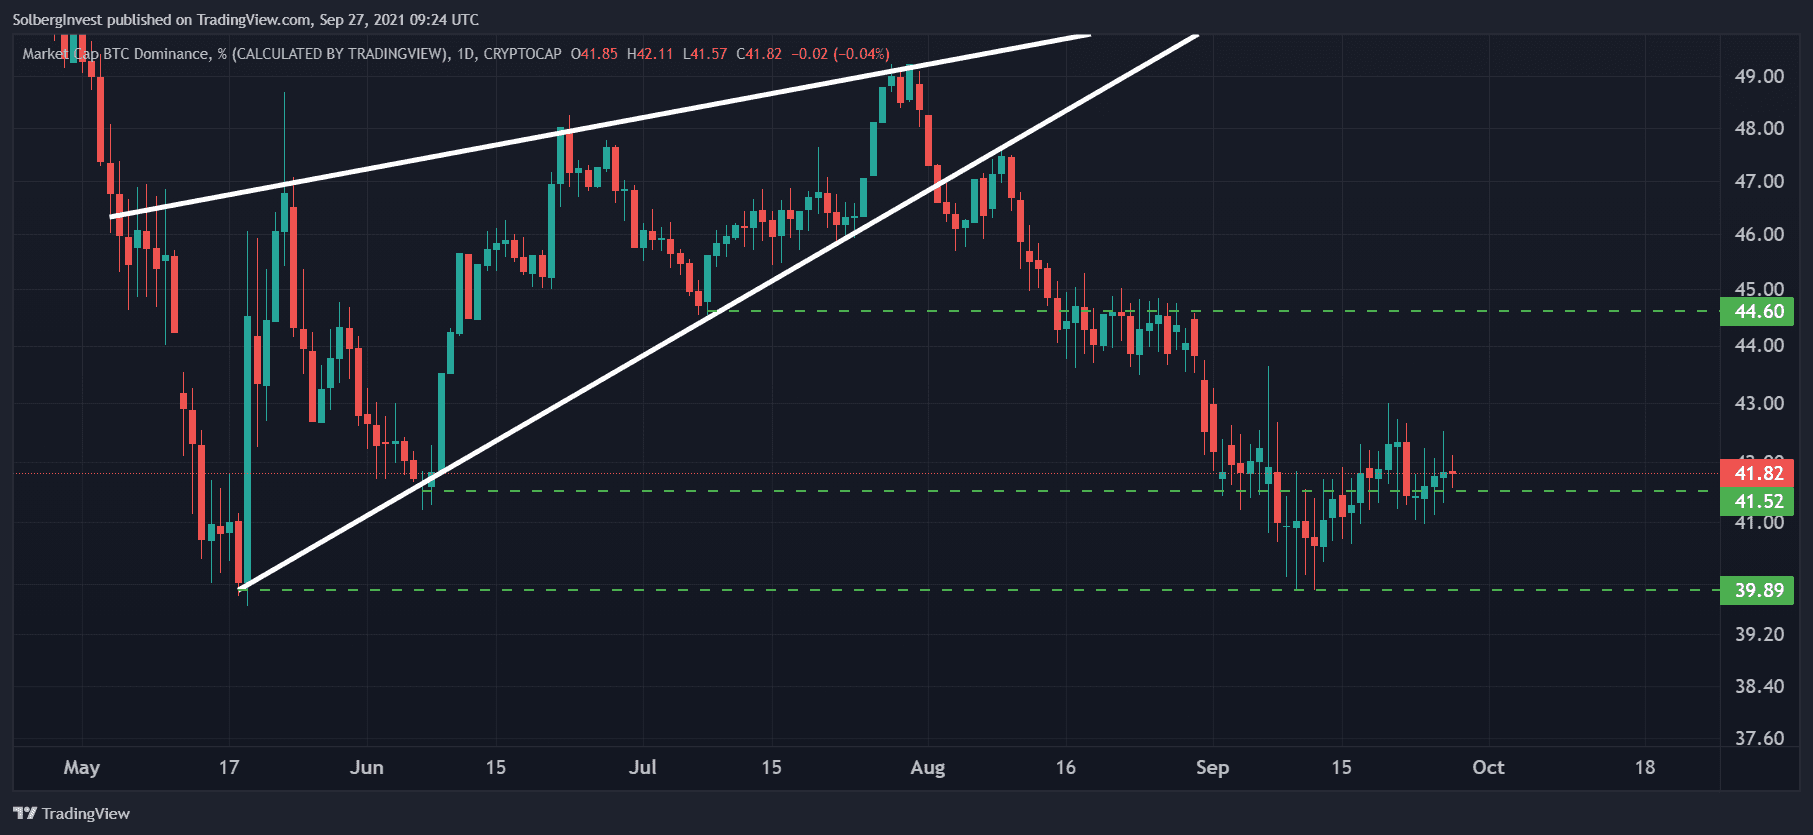
Task: Click the -0.02 (-0.04%) change value
Action: [x=840, y=54]
